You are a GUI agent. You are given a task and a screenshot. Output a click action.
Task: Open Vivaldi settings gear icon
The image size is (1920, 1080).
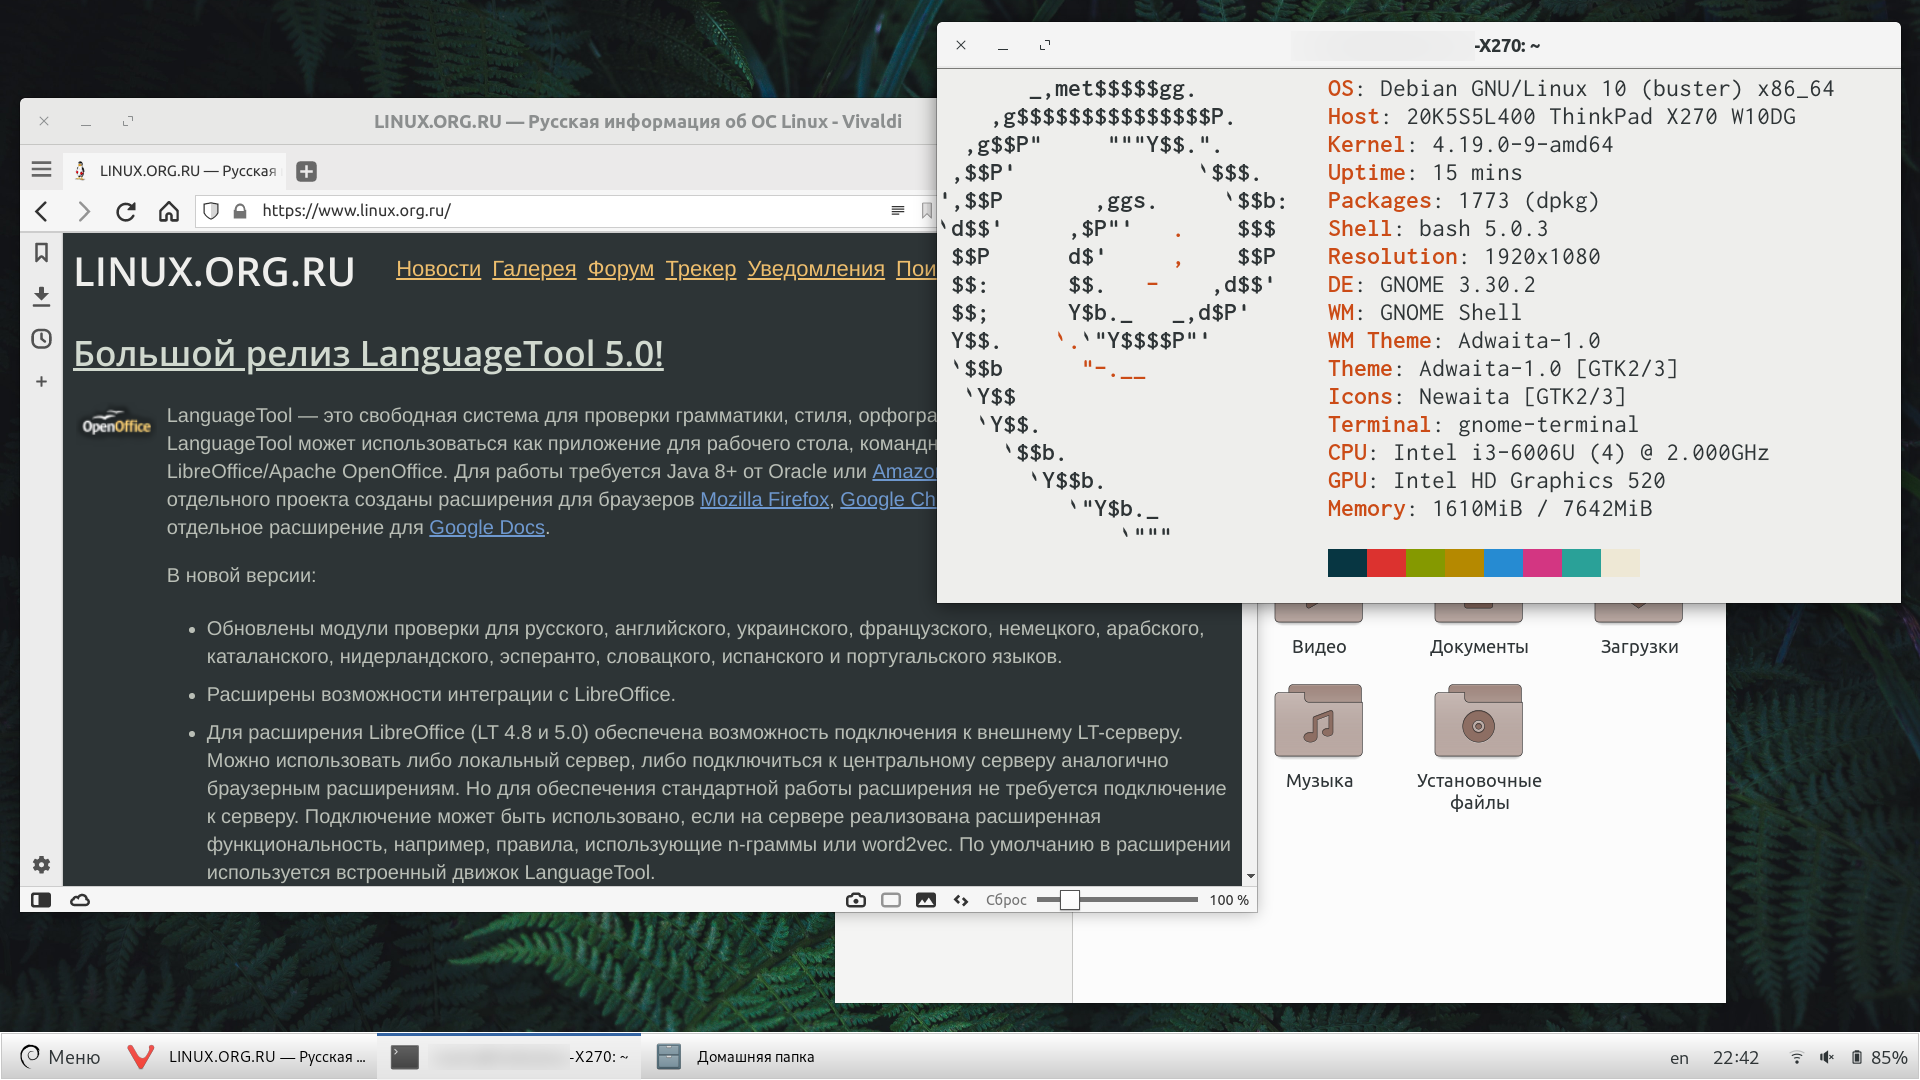[41, 864]
